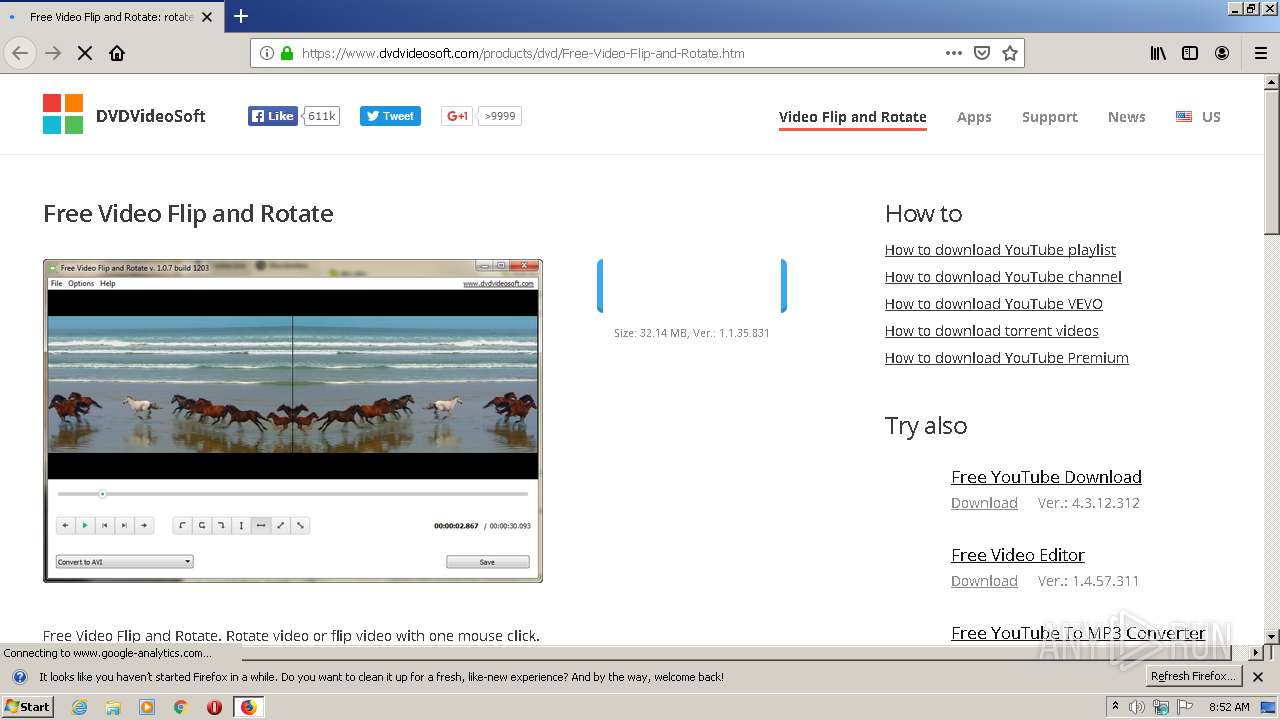Viewport: 1280px width, 720px height.
Task: Stop loading the current page
Action: click(85, 53)
